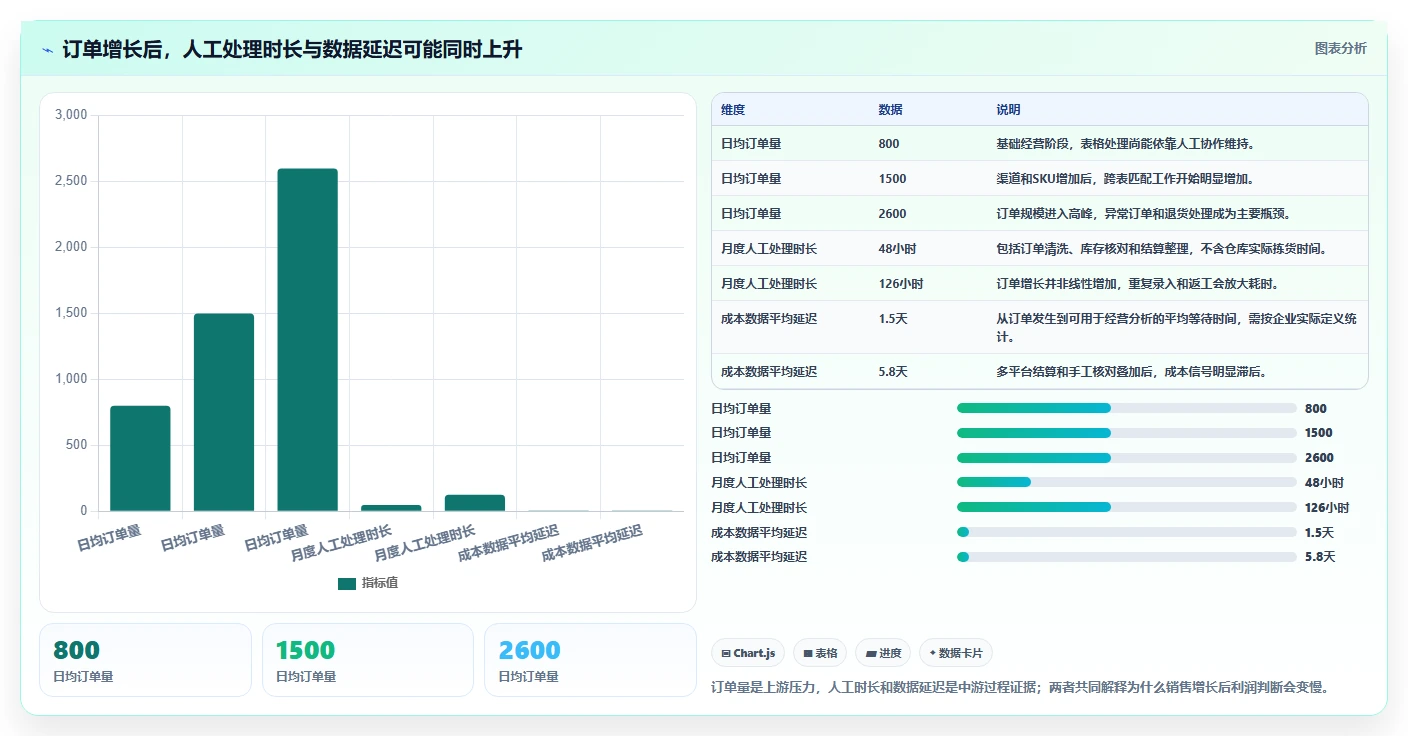The height and width of the screenshot is (736, 1408).
Task: Click description starting 基础经营阶段
Action: [1125, 144]
